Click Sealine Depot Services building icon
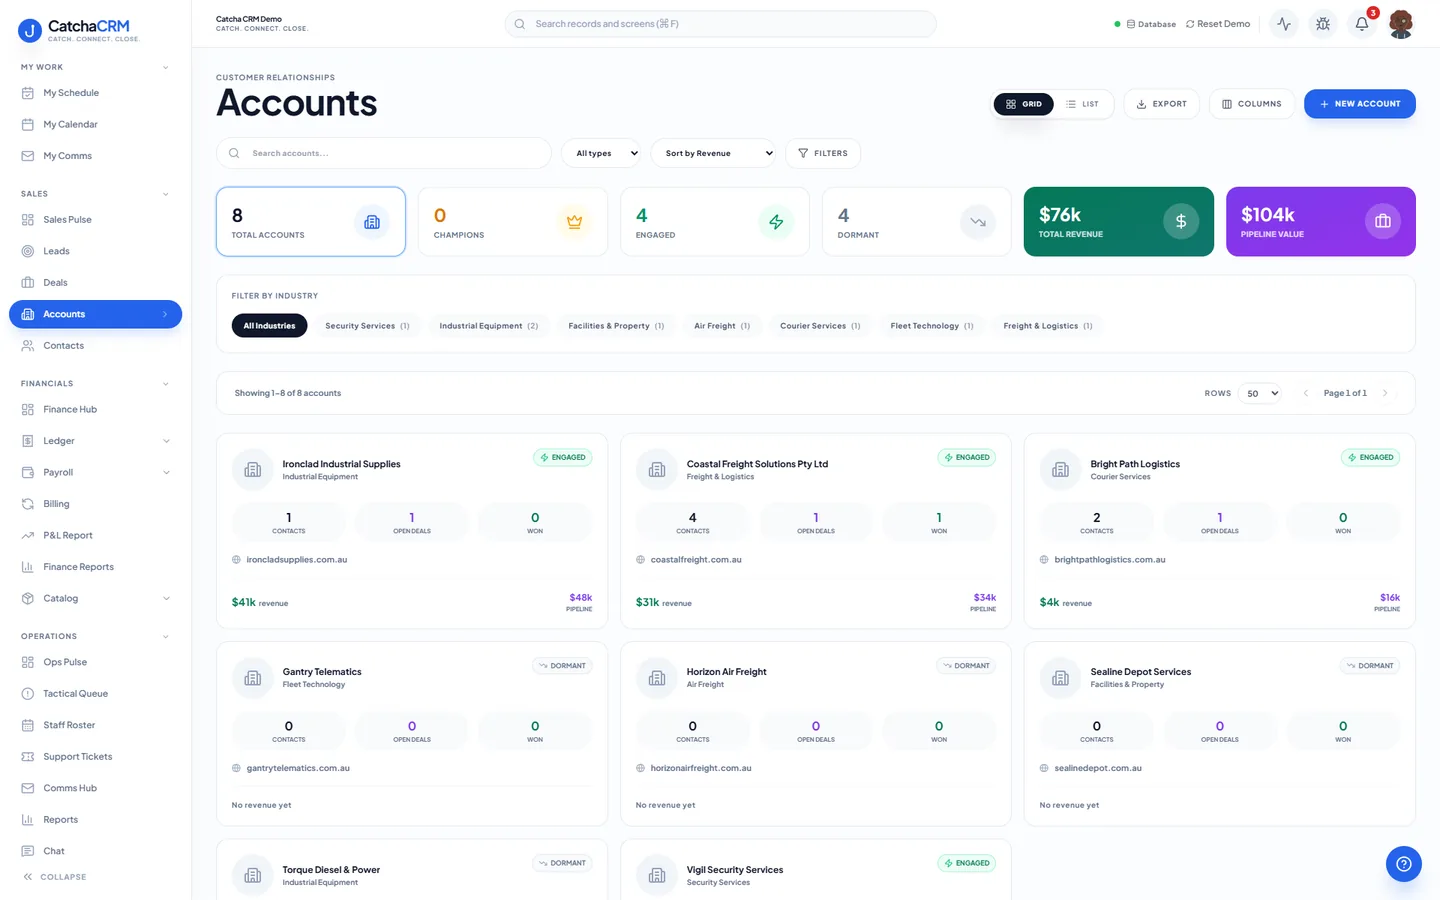Image resolution: width=1440 pixels, height=900 pixels. pos(1061,678)
